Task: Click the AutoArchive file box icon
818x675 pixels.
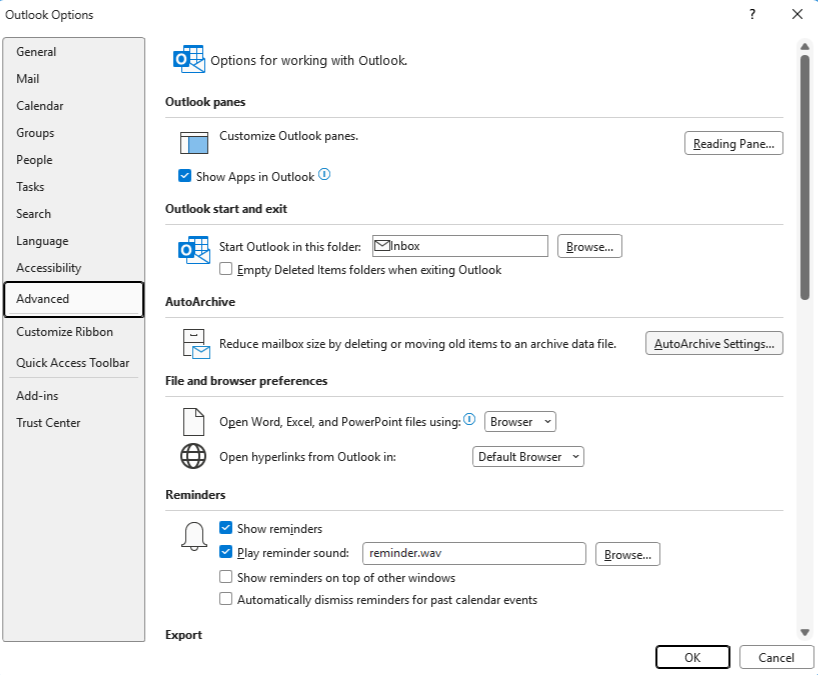Action: pyautogui.click(x=194, y=343)
